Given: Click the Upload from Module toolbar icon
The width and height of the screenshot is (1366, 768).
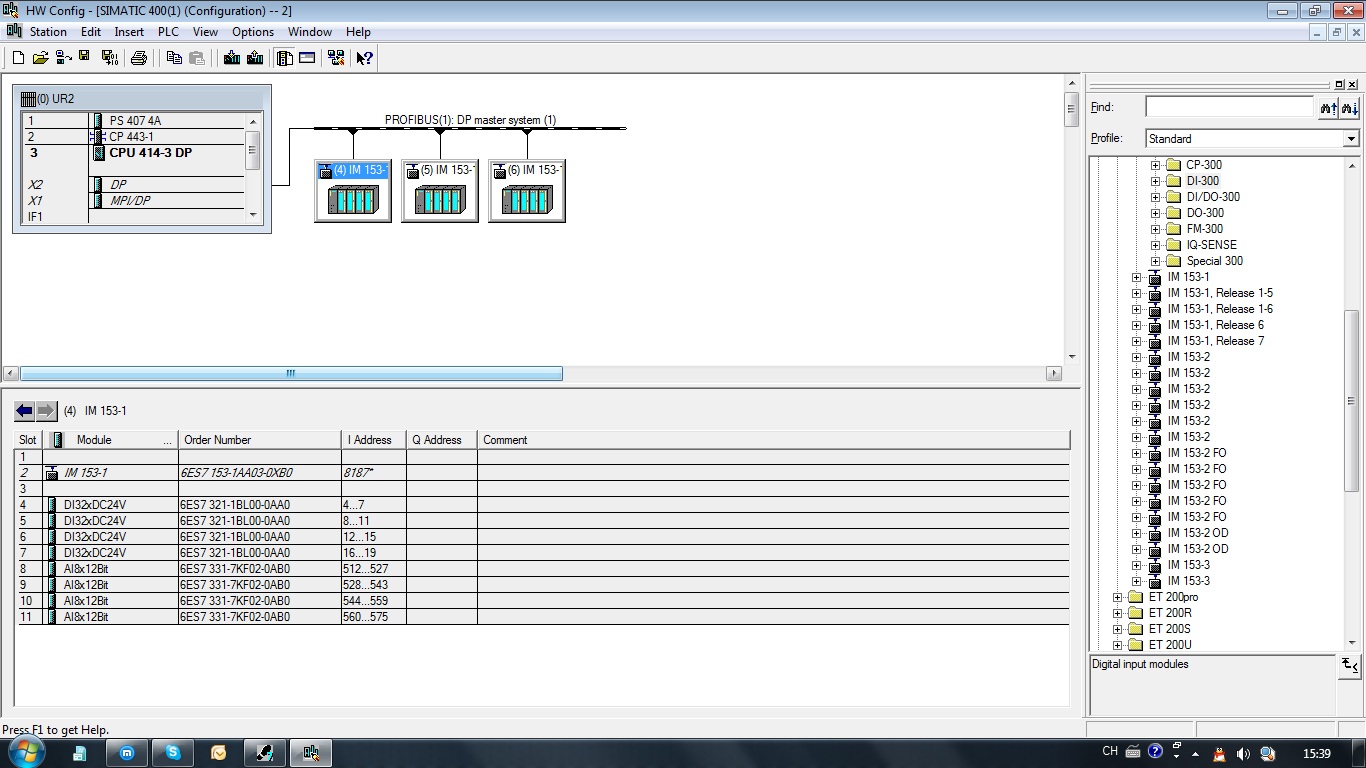Looking at the screenshot, I should point(255,58).
